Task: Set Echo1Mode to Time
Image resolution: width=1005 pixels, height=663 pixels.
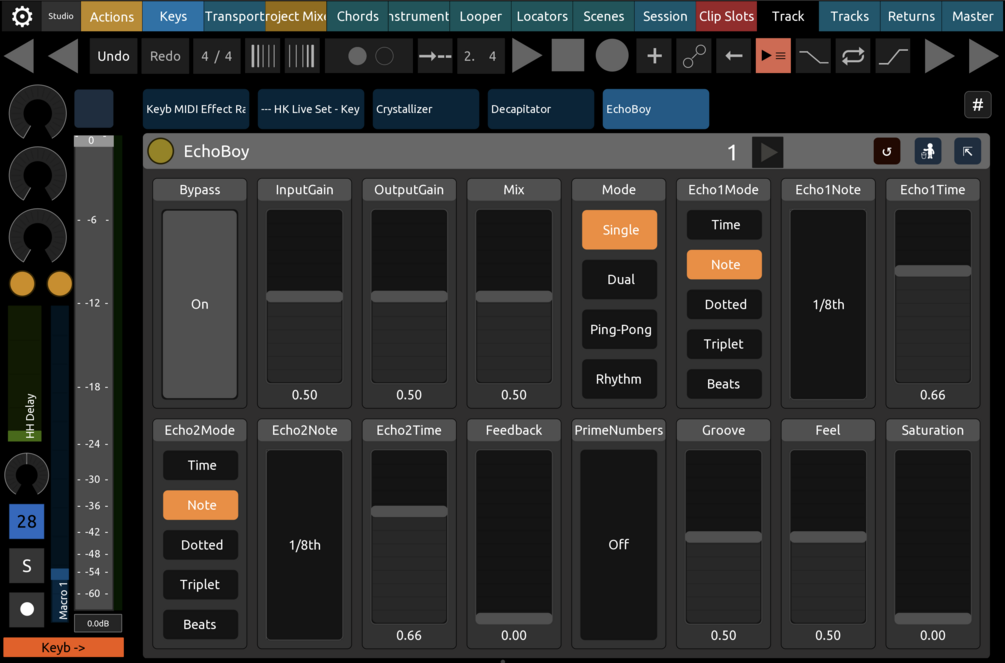Action: tap(724, 224)
